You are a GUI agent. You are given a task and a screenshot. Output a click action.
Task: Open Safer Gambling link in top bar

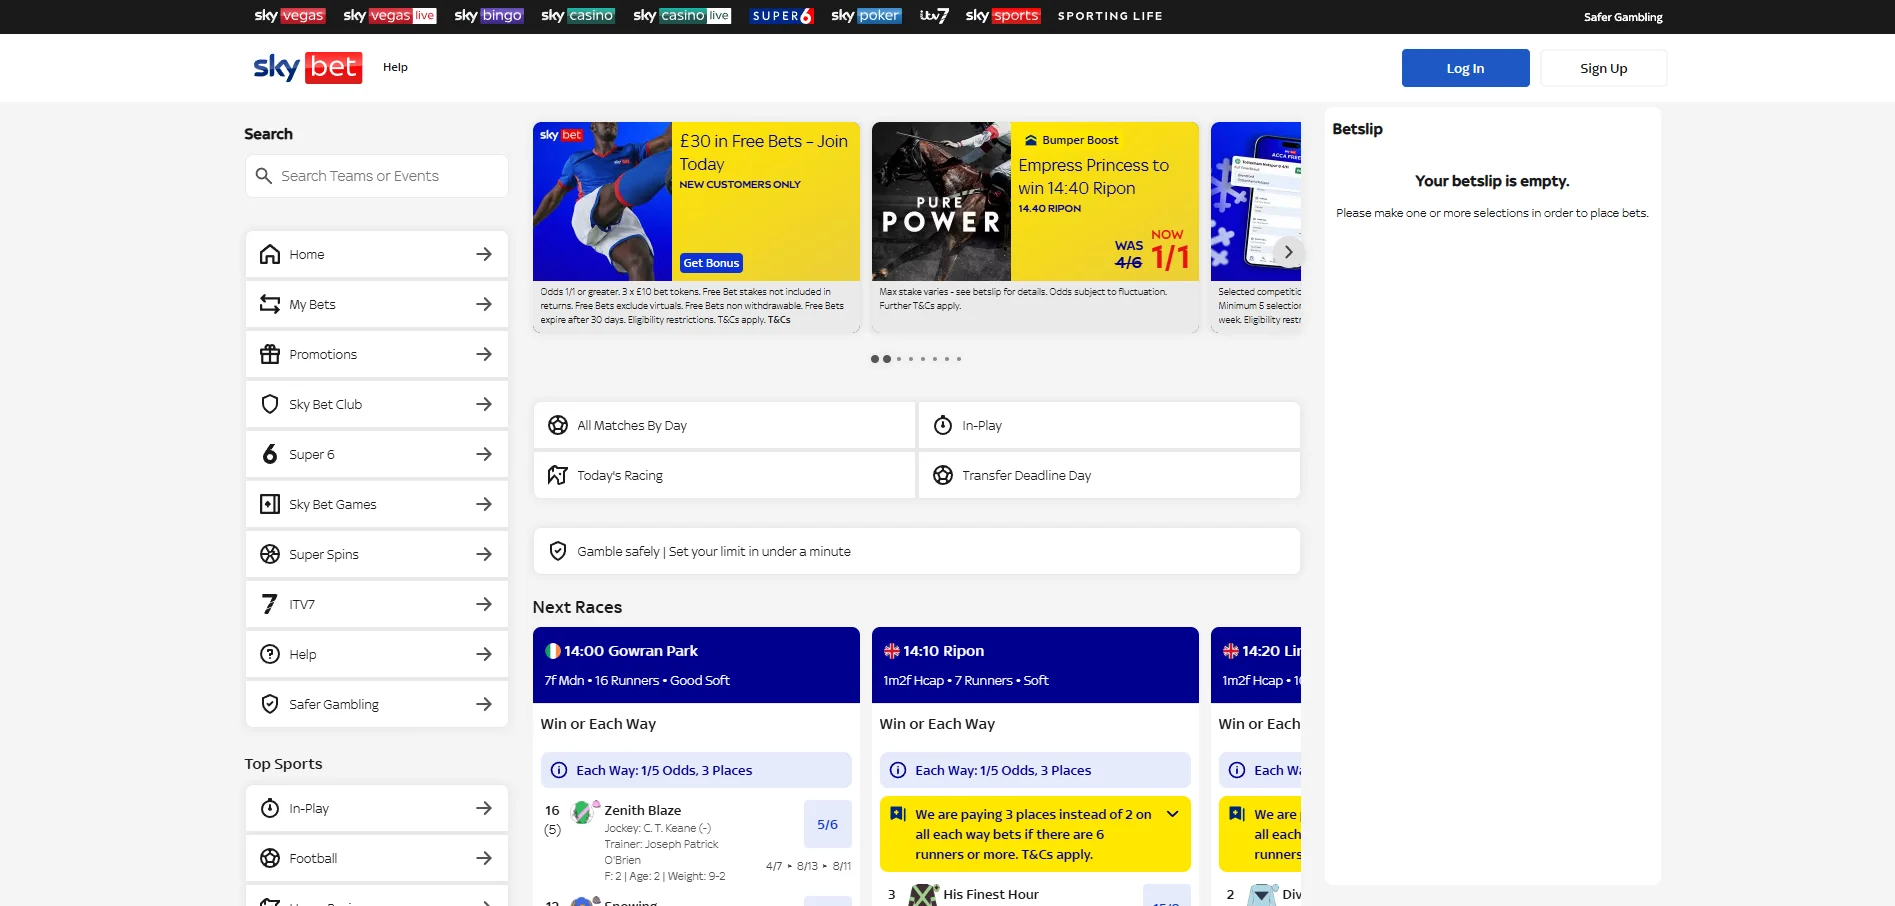point(1623,17)
